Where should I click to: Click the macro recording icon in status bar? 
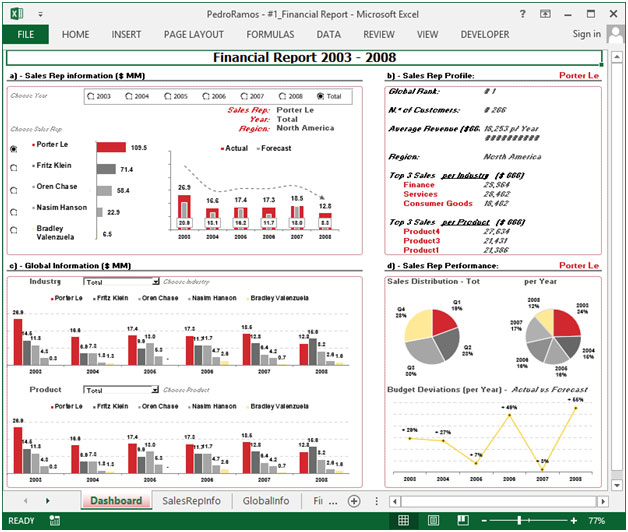54,520
